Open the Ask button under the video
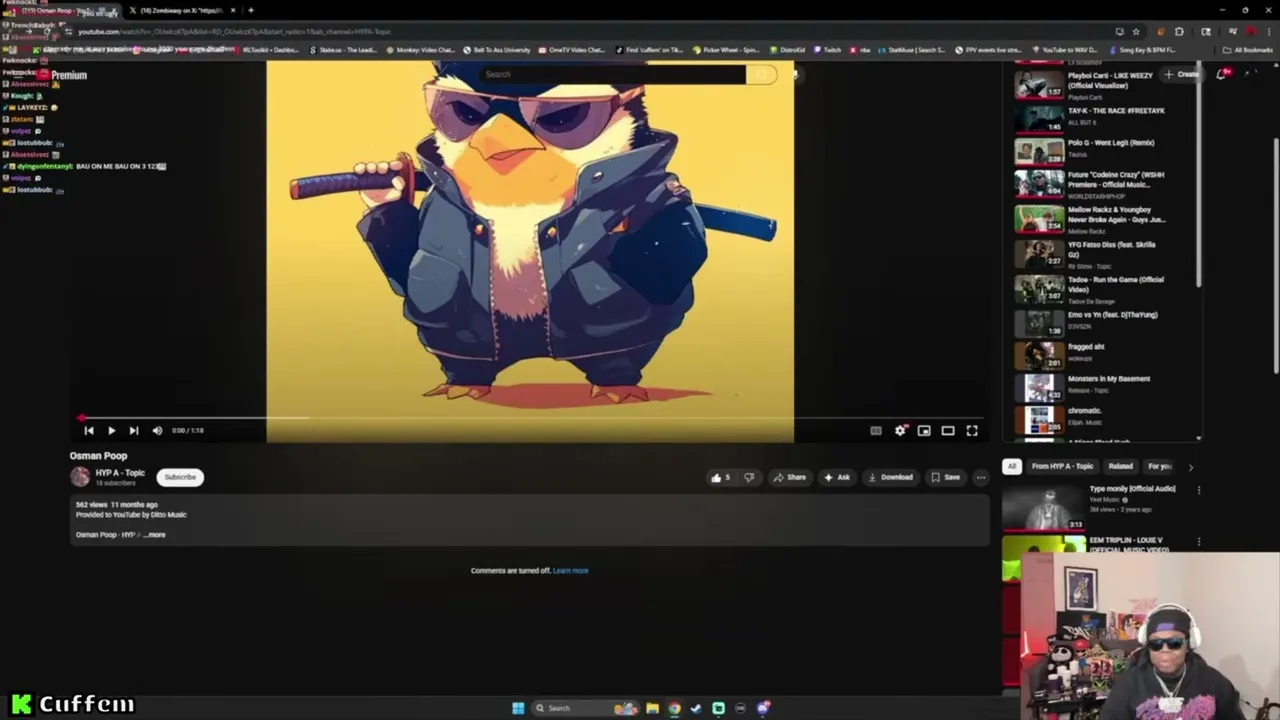The image size is (1280, 720). (837, 477)
